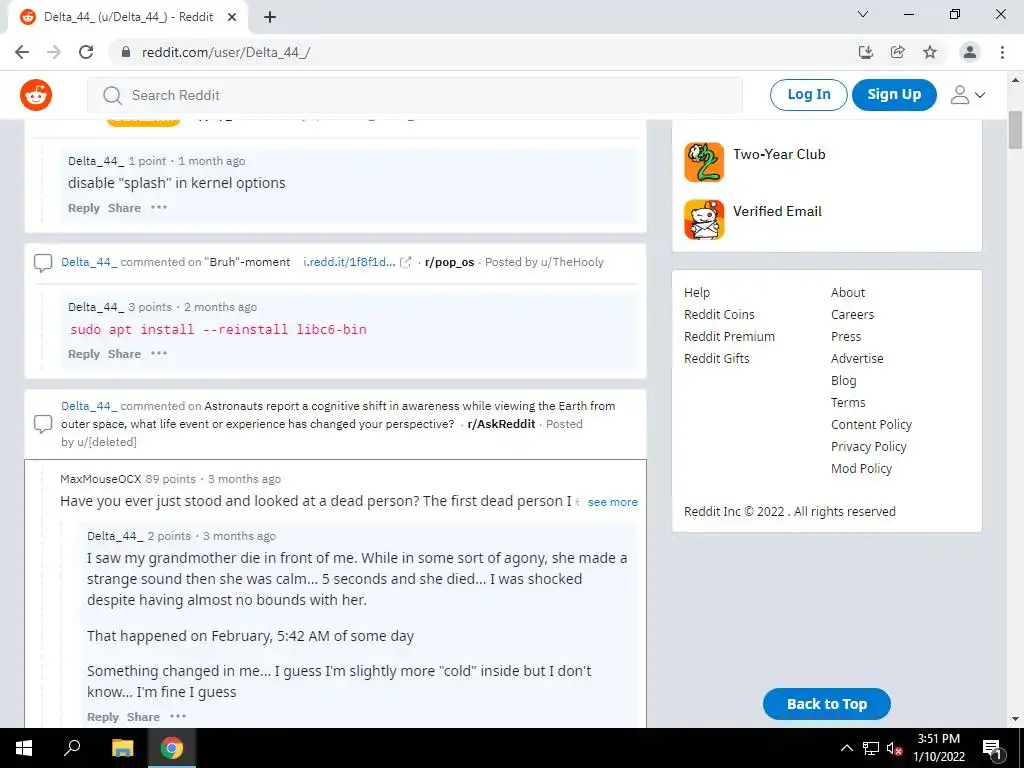Show hidden system tray icons

846,748
